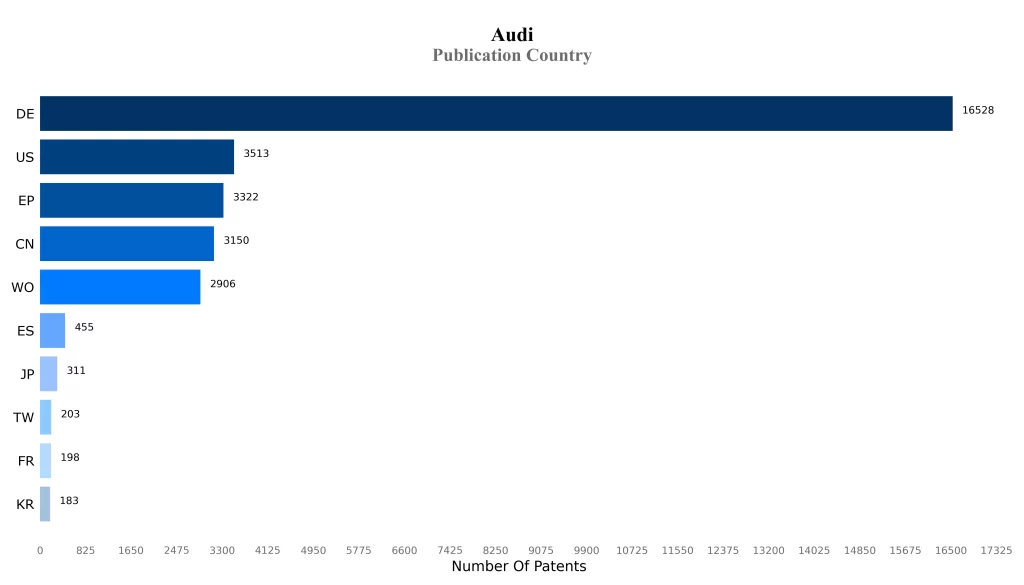This screenshot has height=585, width=1024.
Task: Click the Number Of Patents axis label
Action: pyautogui.click(x=519, y=567)
